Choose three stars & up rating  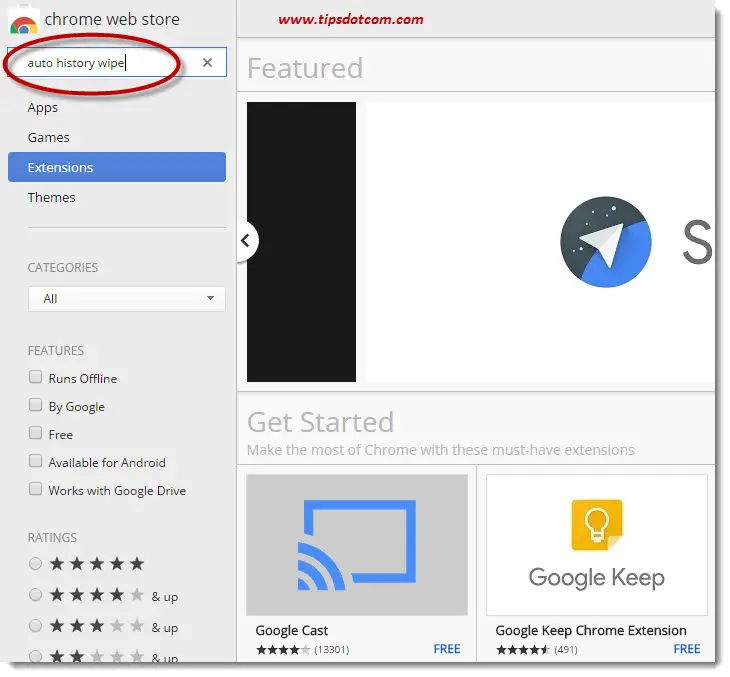click(x=35, y=626)
